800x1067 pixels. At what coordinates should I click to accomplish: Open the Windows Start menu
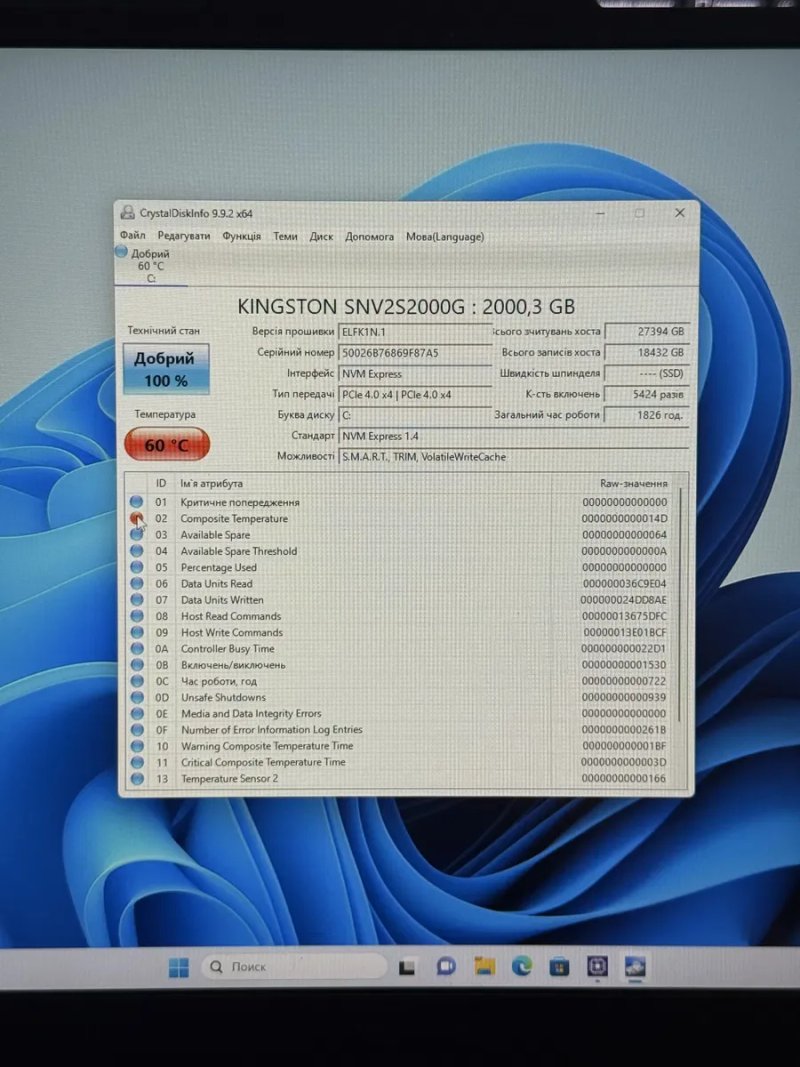tap(178, 967)
